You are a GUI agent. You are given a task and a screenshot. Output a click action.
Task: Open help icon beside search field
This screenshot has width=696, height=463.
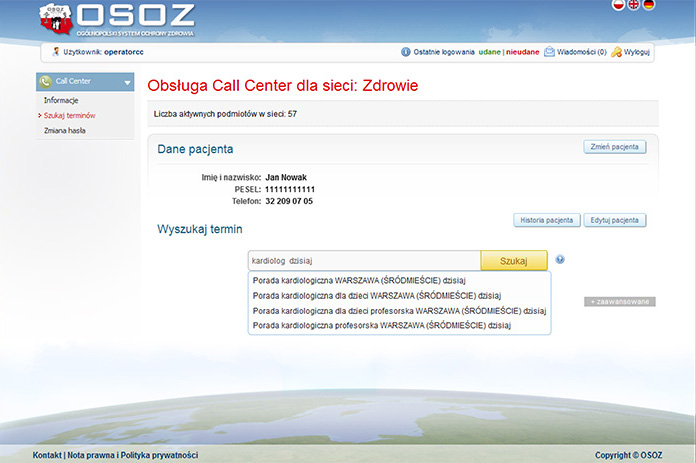coord(560,259)
